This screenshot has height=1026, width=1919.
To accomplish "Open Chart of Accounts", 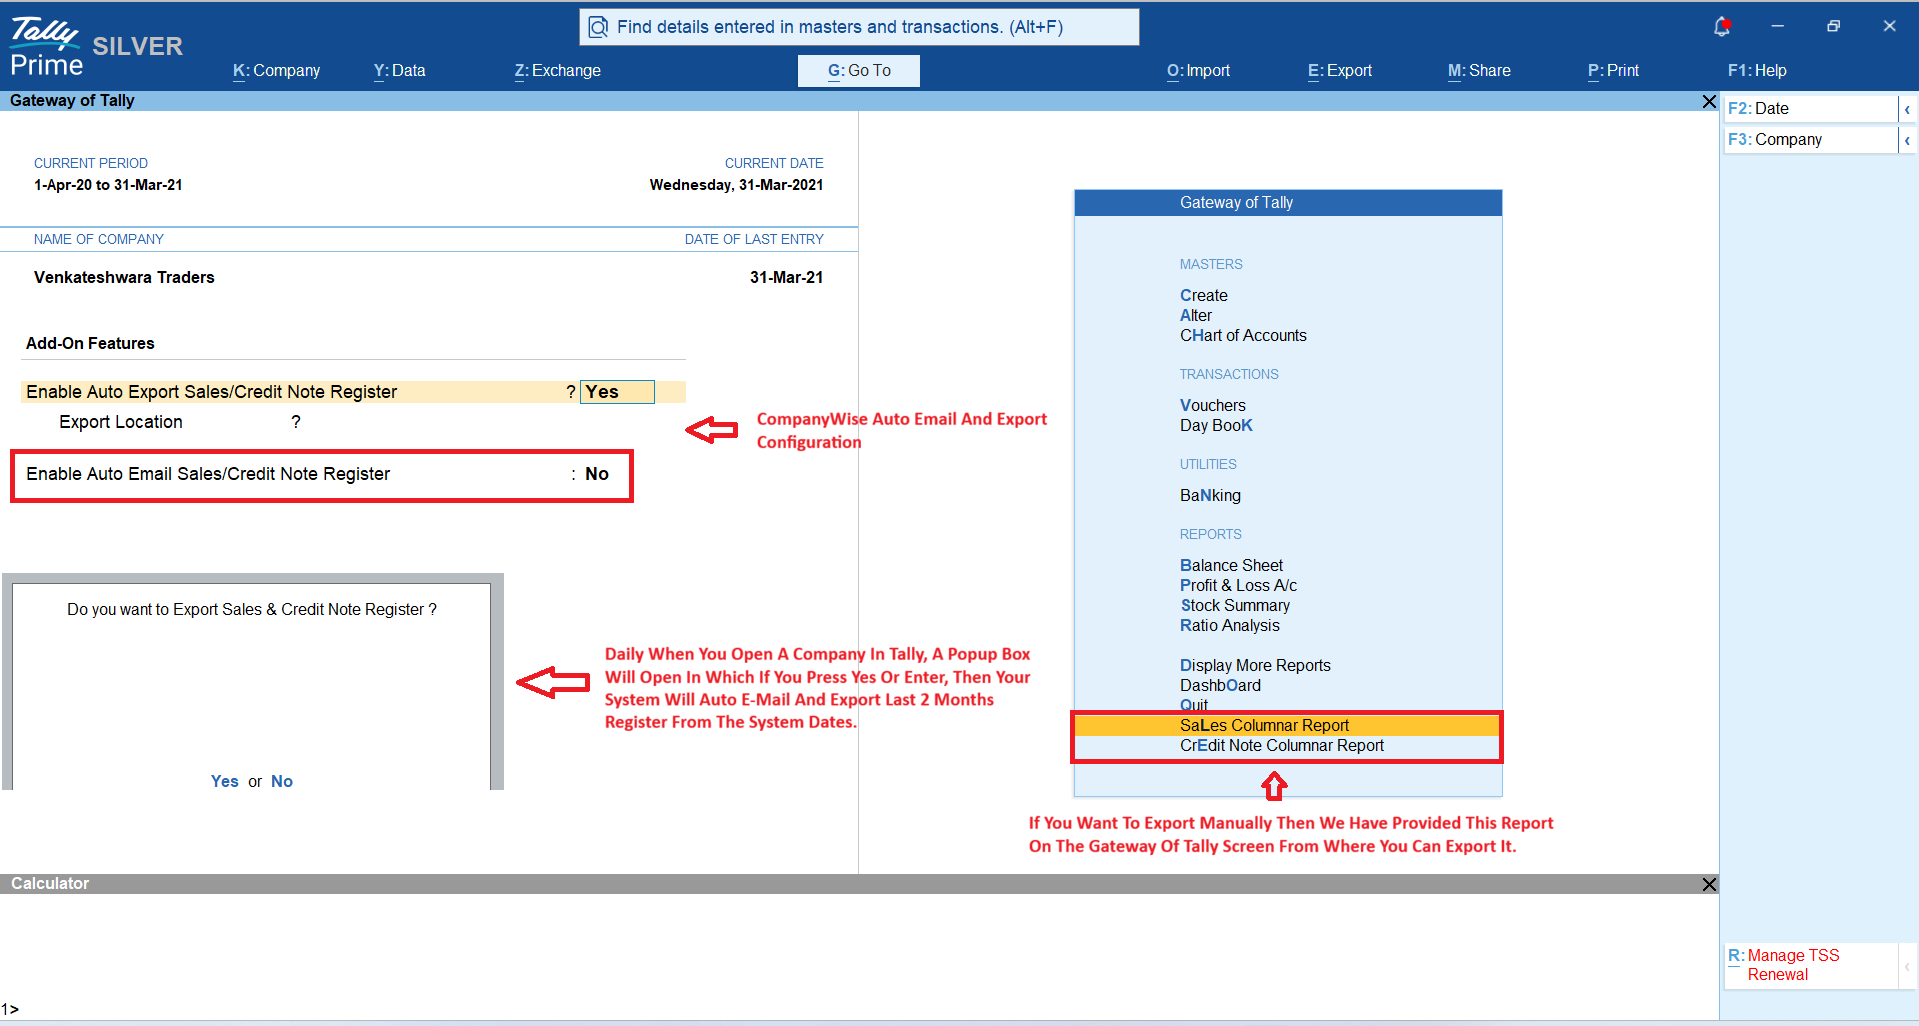I will [x=1243, y=335].
